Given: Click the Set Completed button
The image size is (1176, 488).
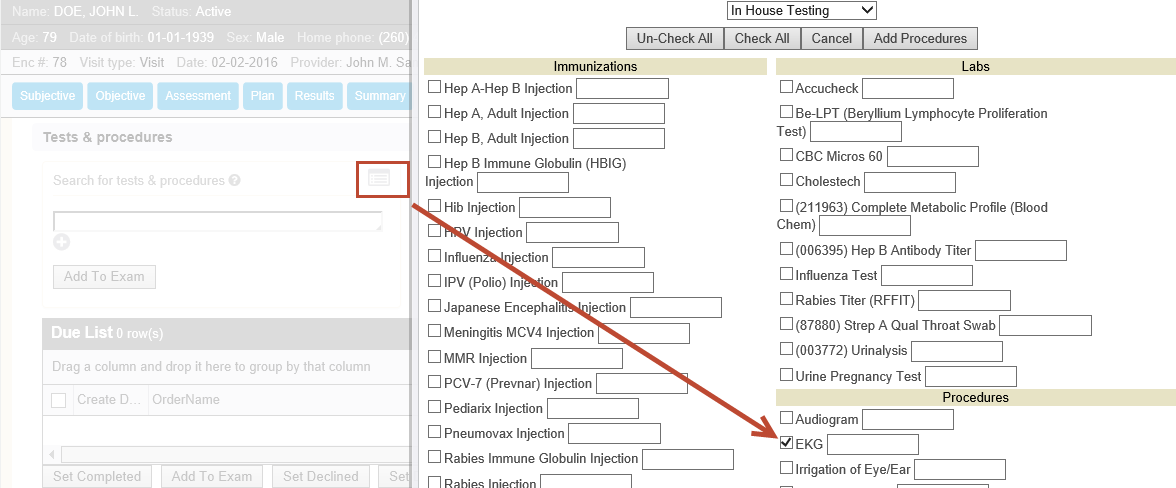Looking at the screenshot, I should click(96, 477).
